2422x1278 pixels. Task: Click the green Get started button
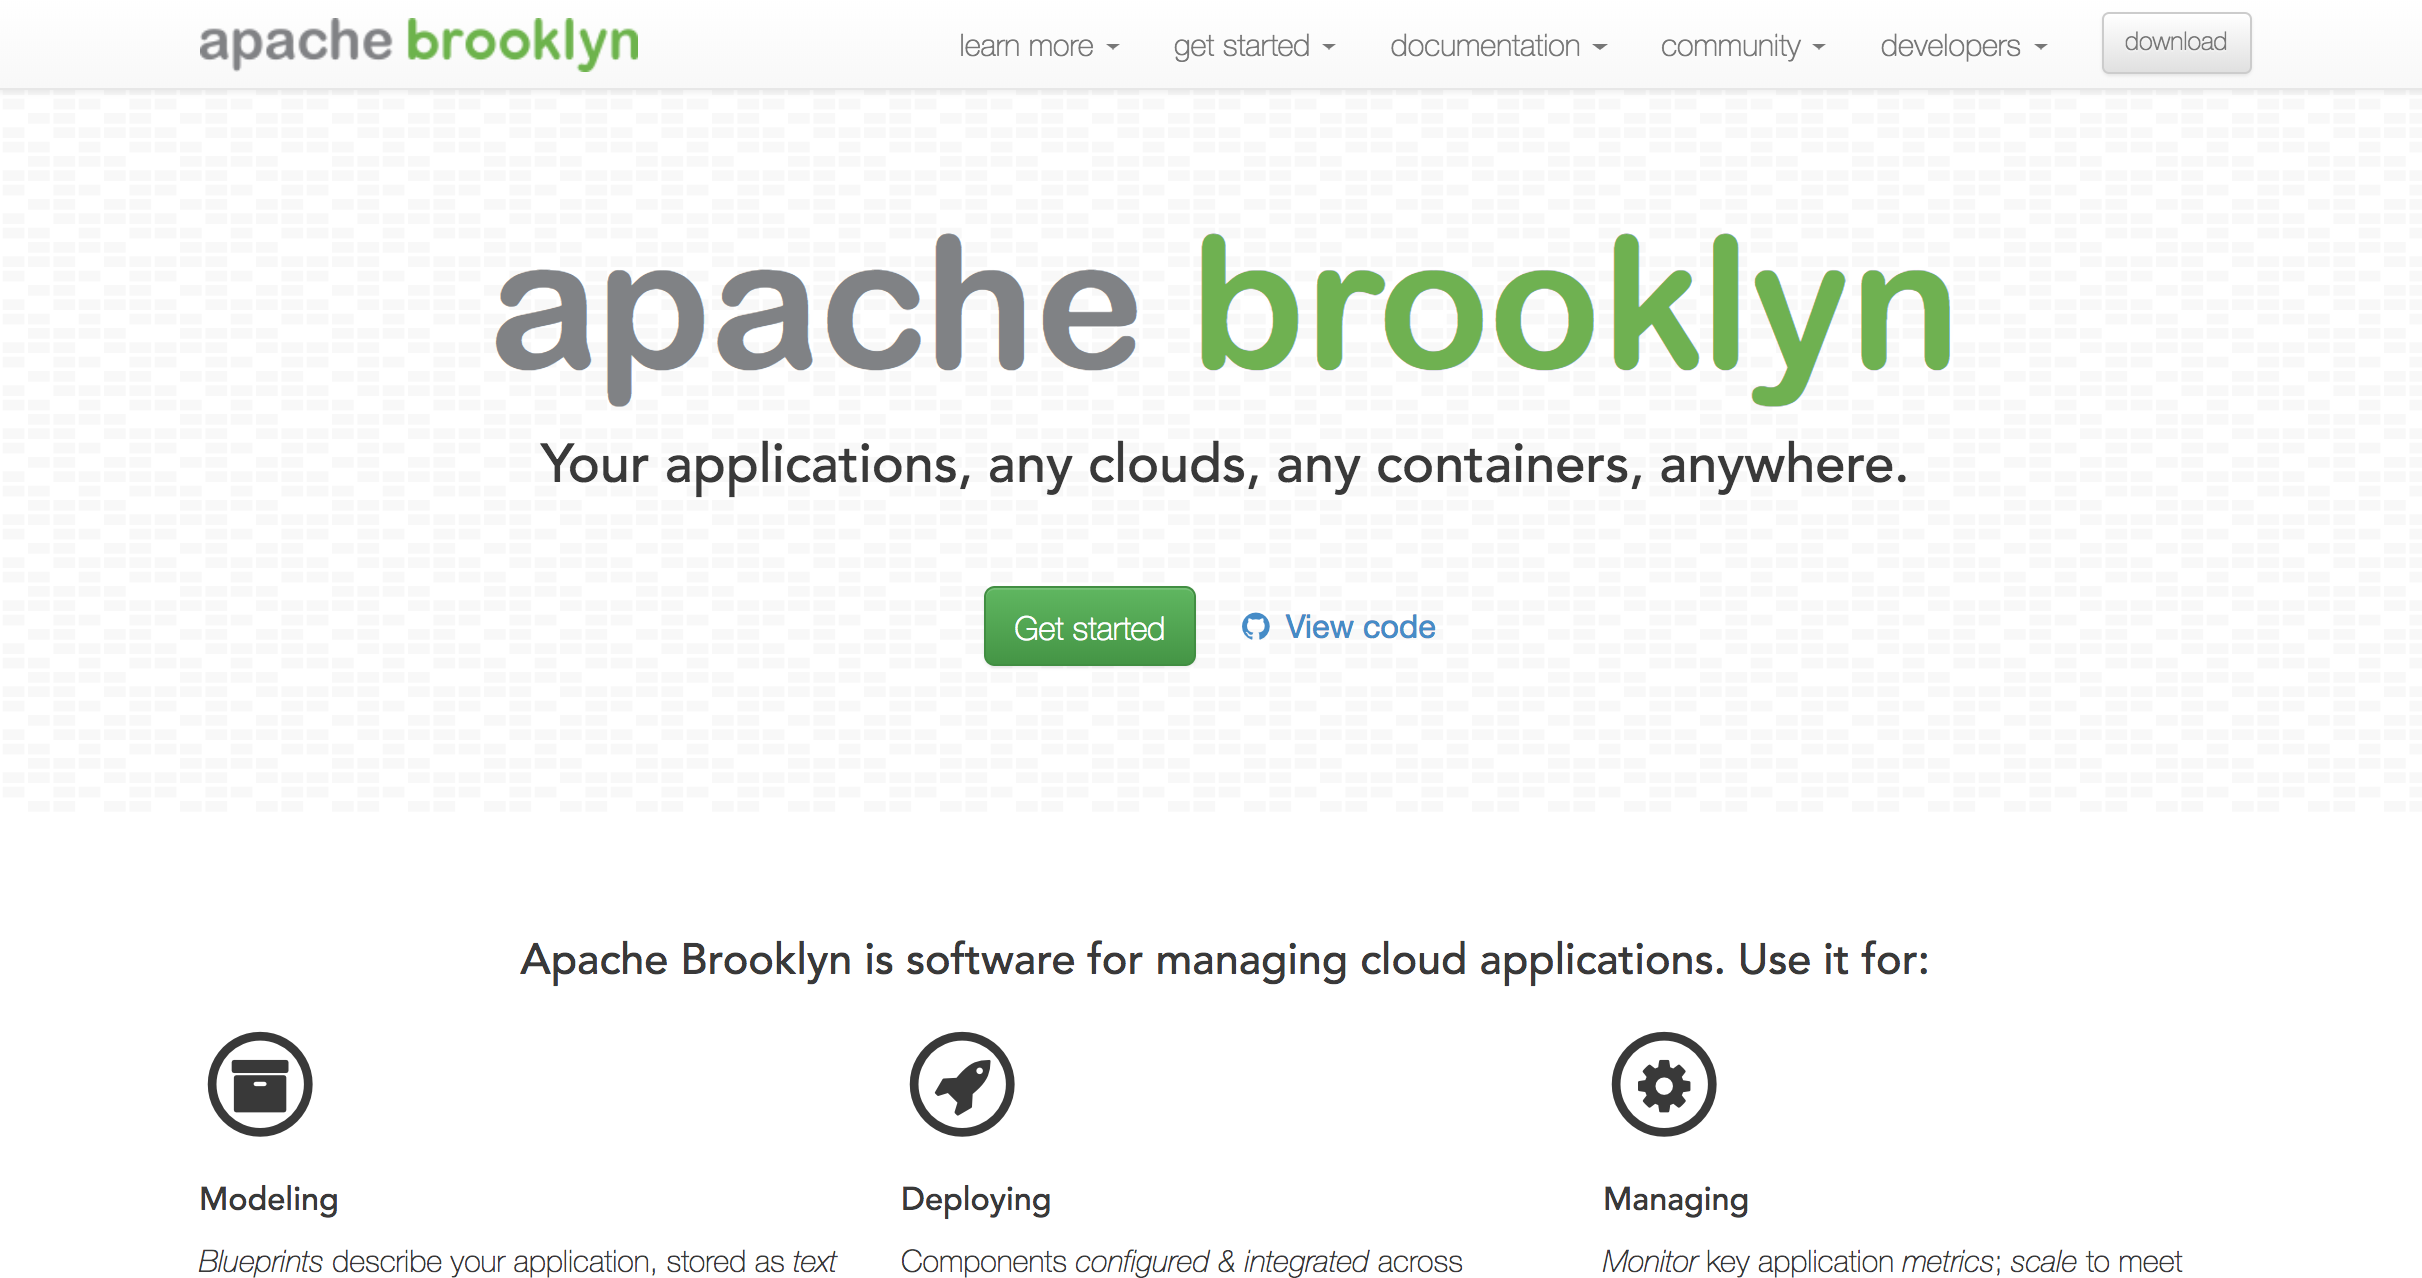coord(1089,626)
